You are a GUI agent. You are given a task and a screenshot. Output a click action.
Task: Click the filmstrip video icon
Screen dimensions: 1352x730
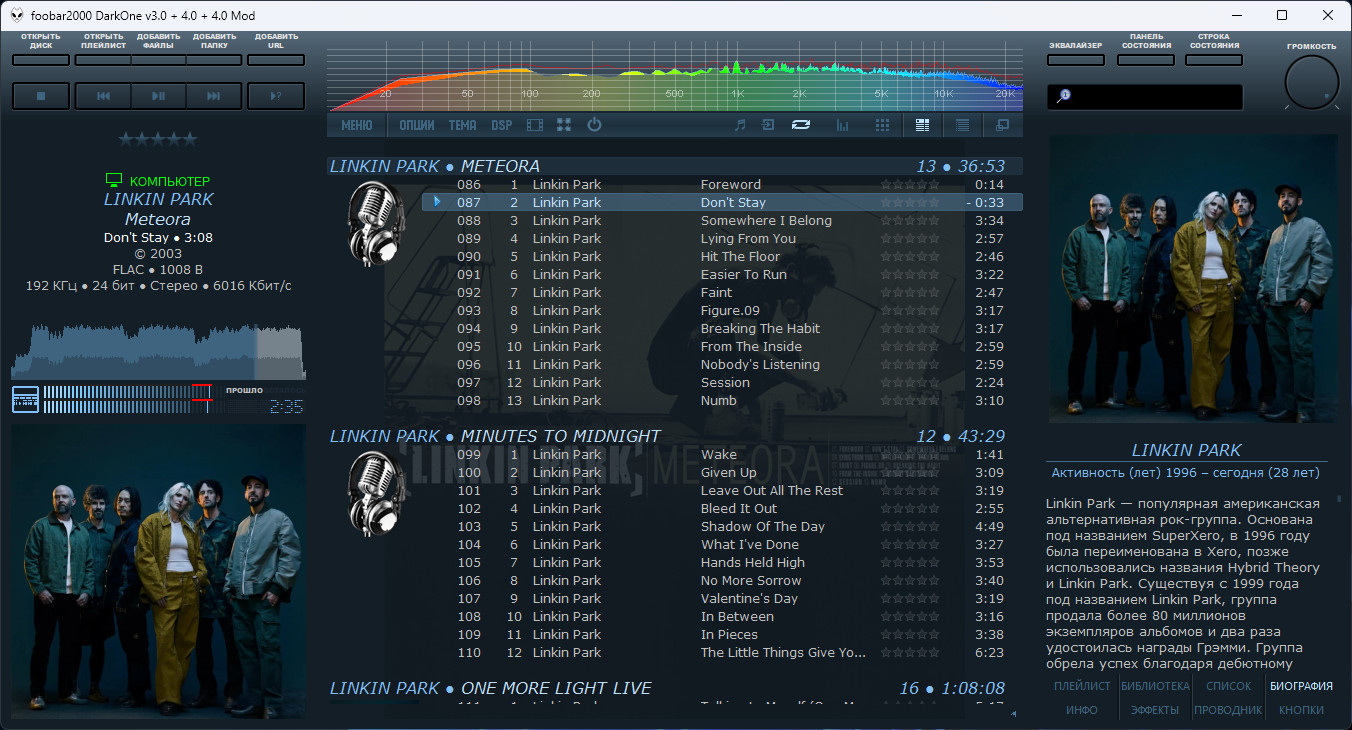[535, 125]
